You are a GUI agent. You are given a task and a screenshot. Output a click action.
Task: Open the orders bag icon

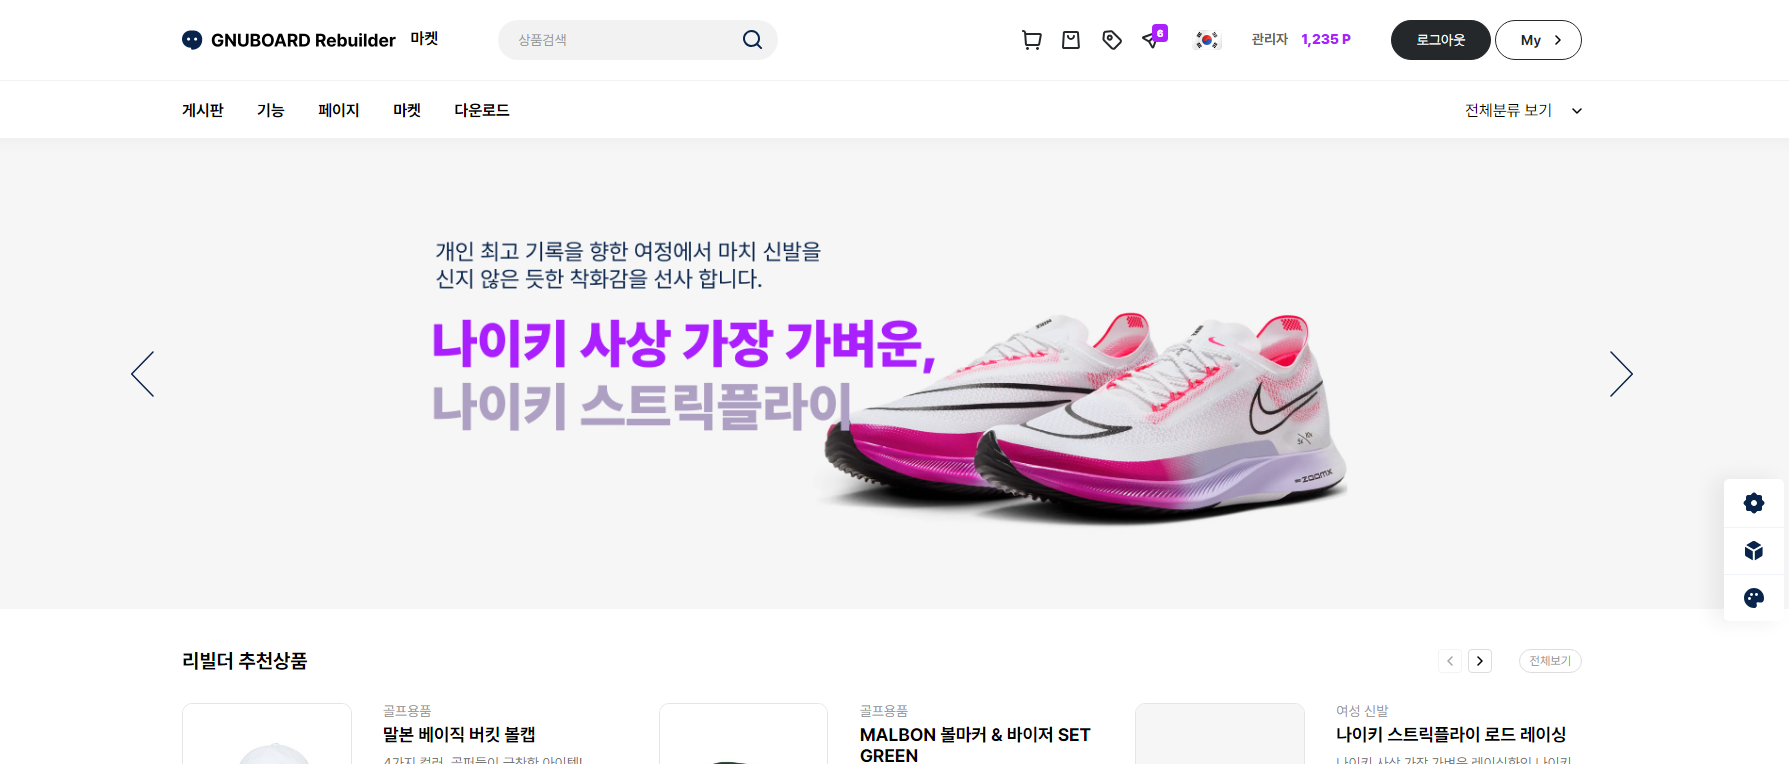click(1071, 40)
